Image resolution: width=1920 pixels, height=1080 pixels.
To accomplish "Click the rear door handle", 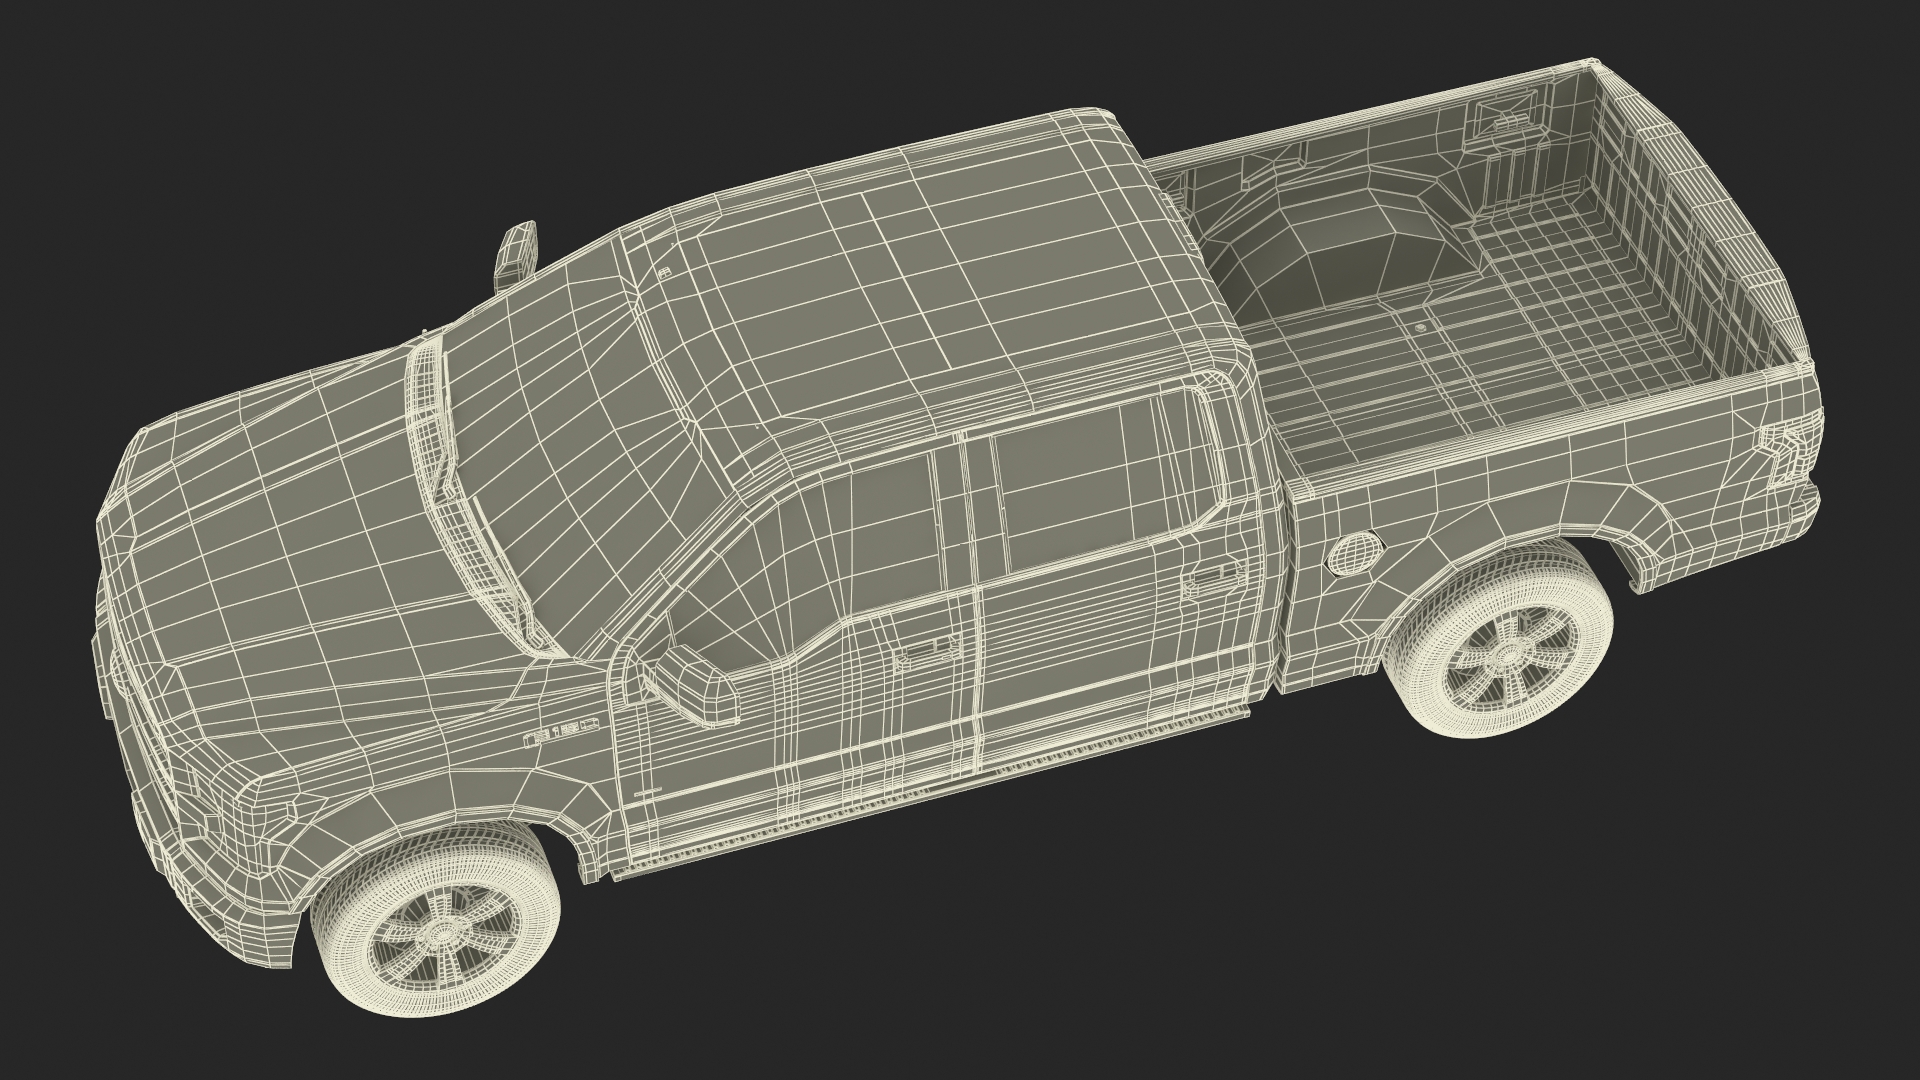I will coord(1214,578).
